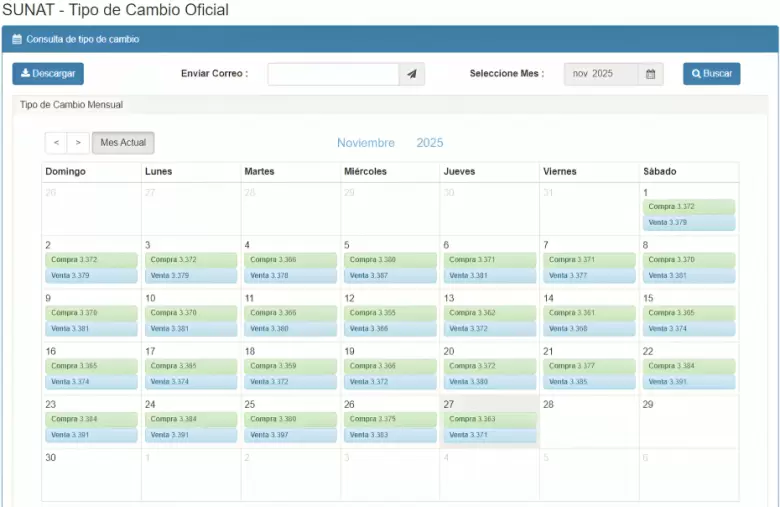Select the Tipo de Cambio Mensual panel title

[x=70, y=105]
